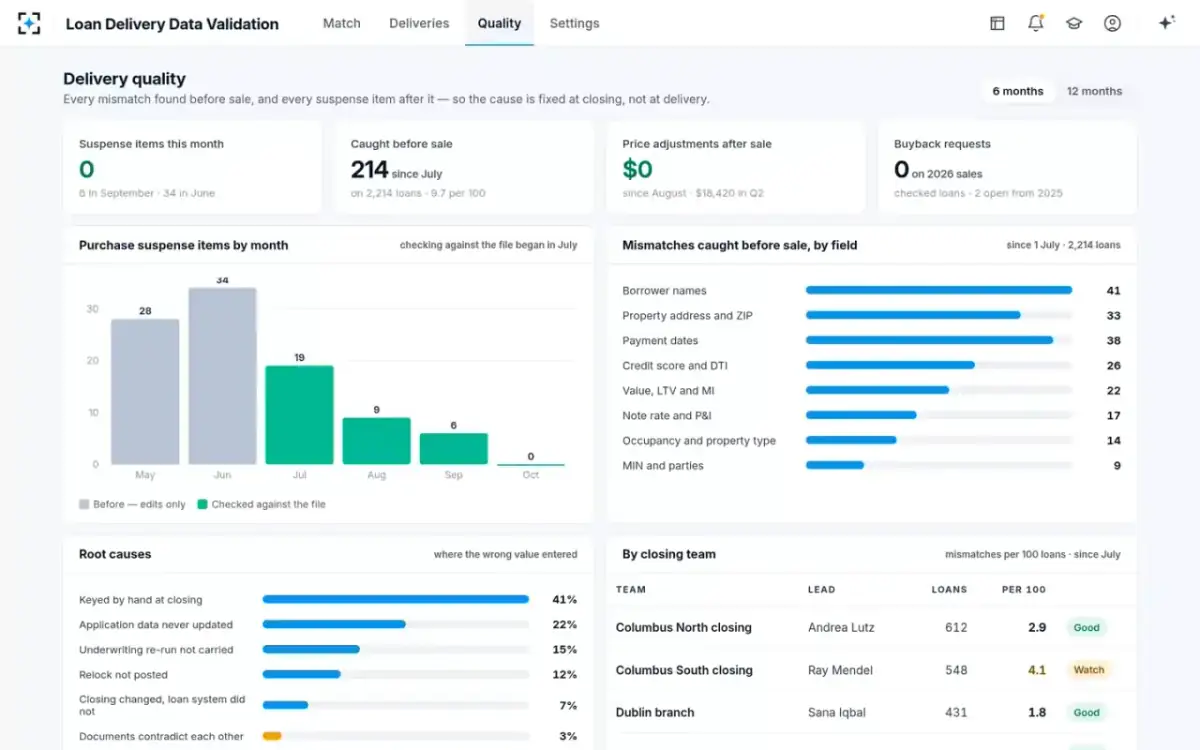
Task: Click the Property address and ZIP bar
Action: [913, 316]
